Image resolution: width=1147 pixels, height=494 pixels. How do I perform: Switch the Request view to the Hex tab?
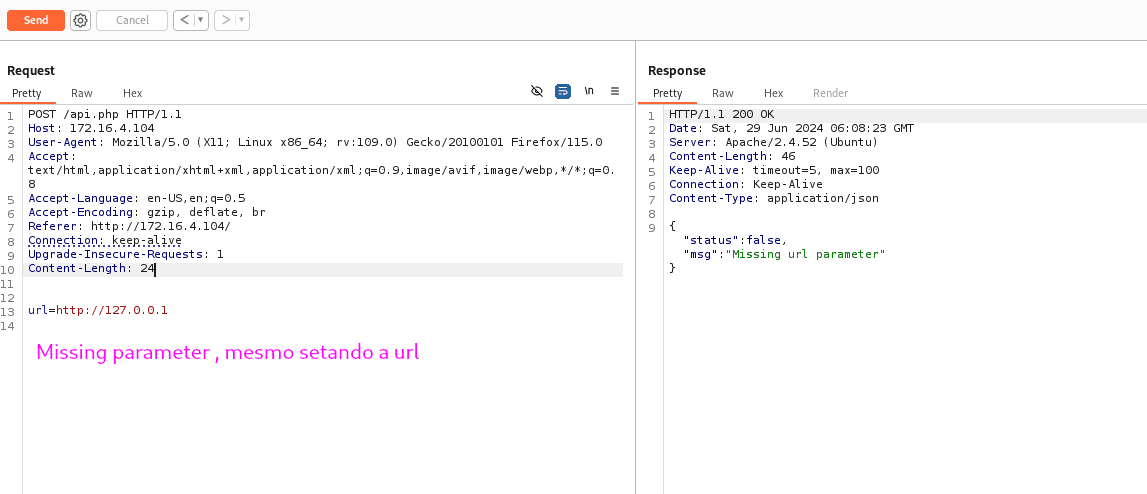coord(133,93)
